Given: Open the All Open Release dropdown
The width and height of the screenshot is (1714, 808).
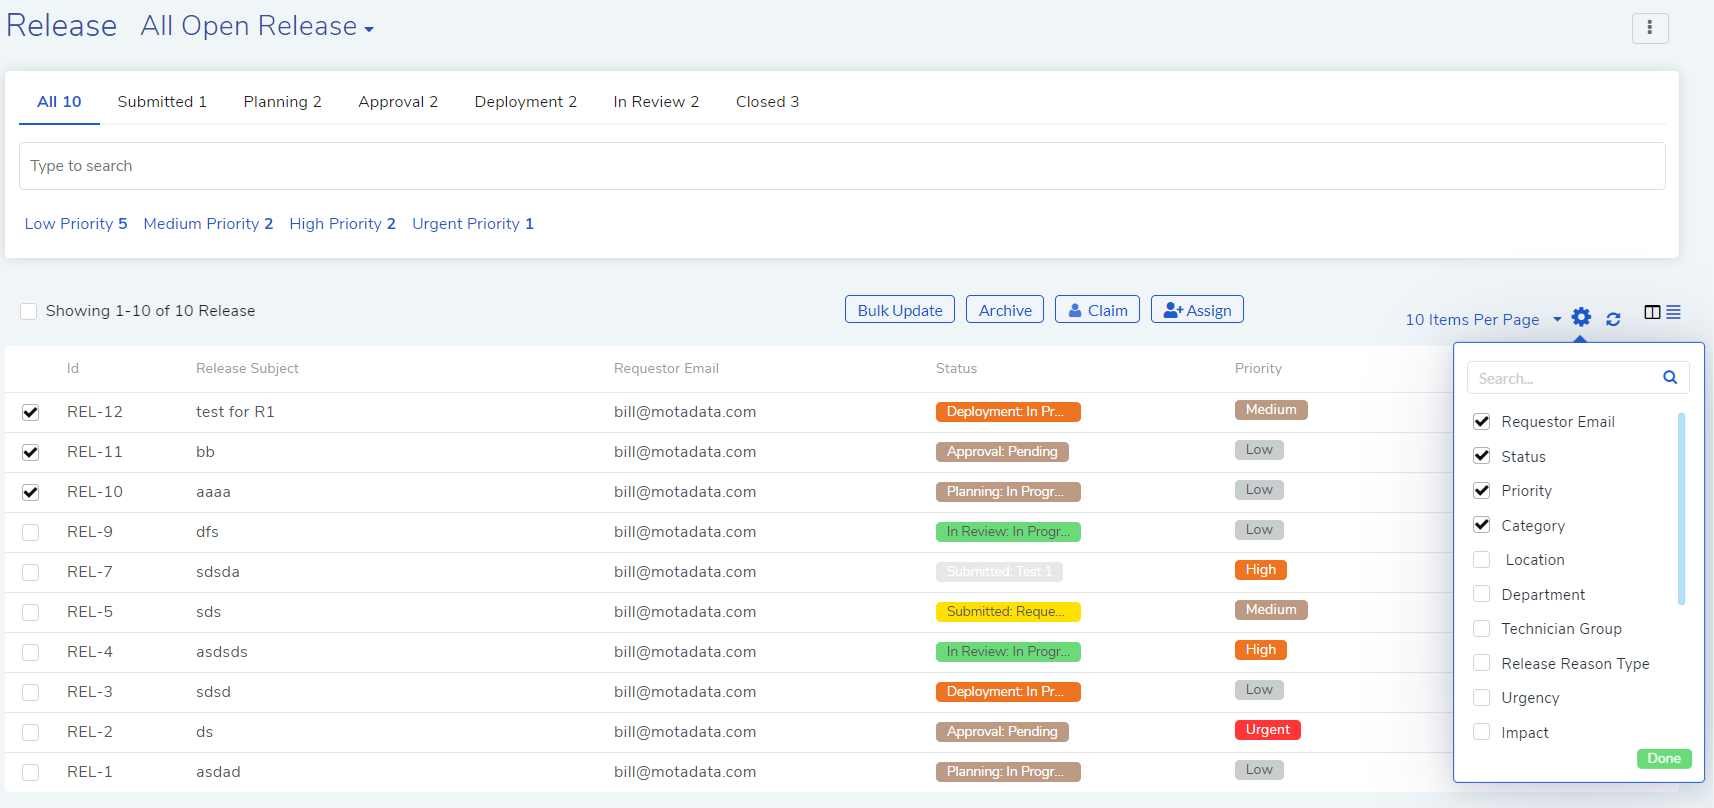Looking at the screenshot, I should (x=257, y=26).
